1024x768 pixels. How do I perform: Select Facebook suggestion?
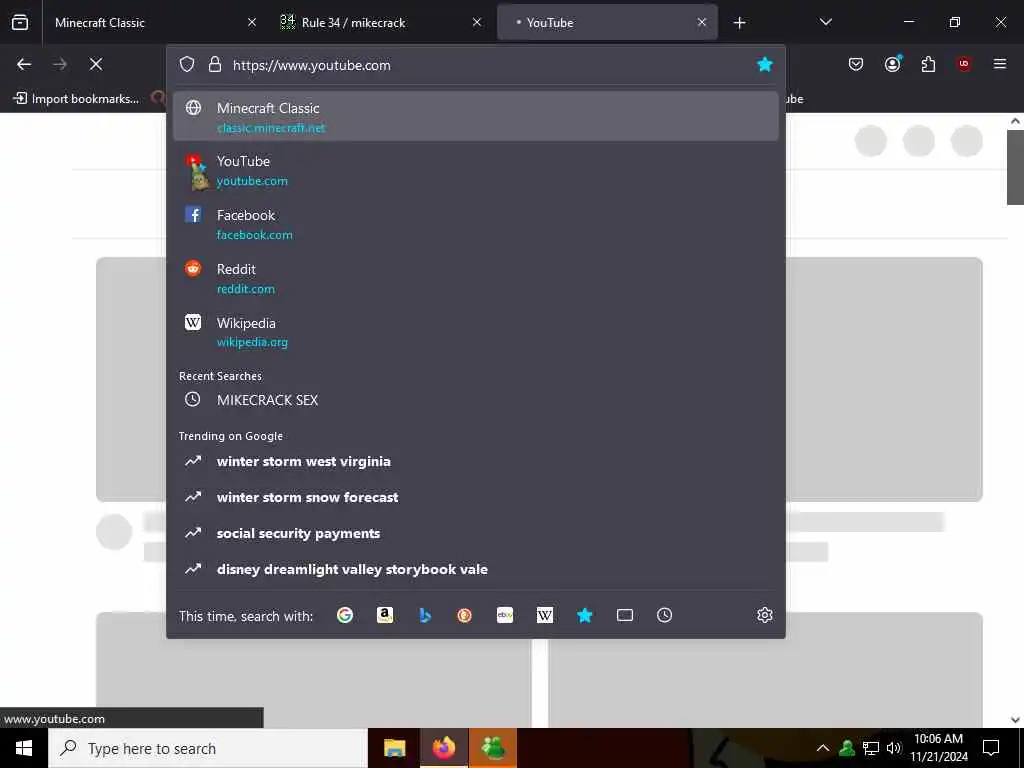click(x=475, y=224)
